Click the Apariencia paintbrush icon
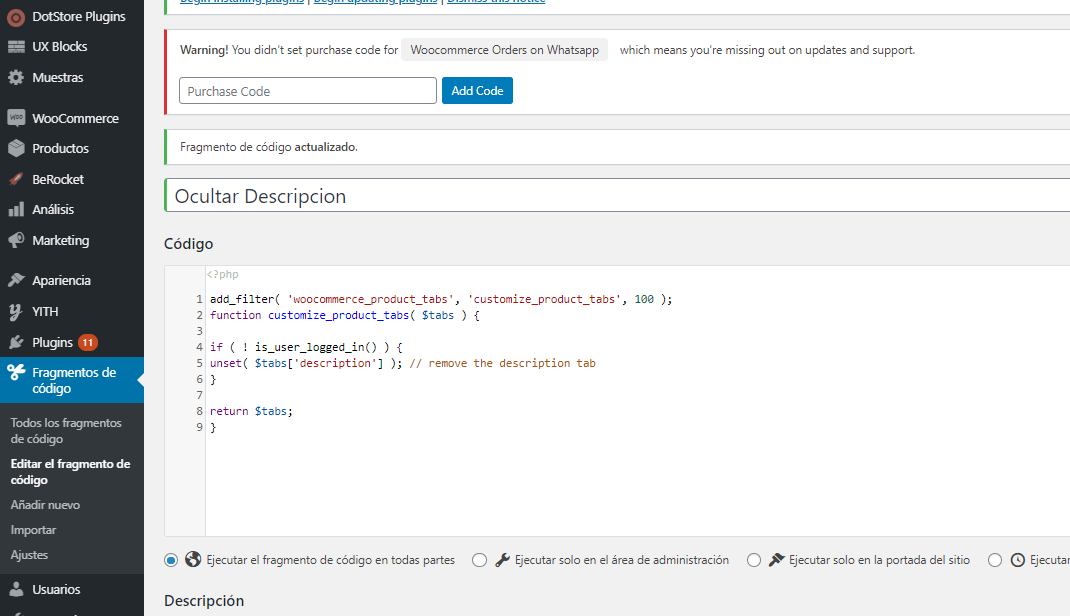Viewport: 1070px width, 616px height. (x=16, y=280)
